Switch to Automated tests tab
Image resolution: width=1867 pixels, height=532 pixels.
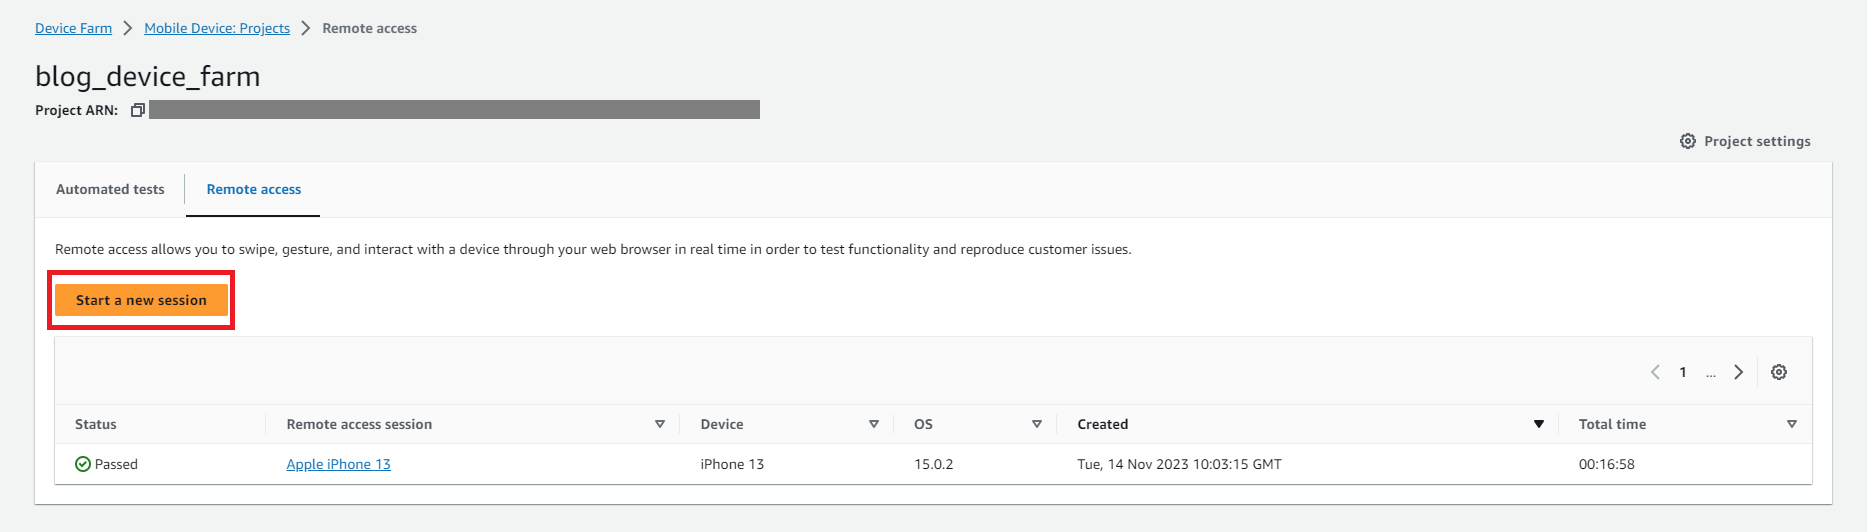(110, 189)
